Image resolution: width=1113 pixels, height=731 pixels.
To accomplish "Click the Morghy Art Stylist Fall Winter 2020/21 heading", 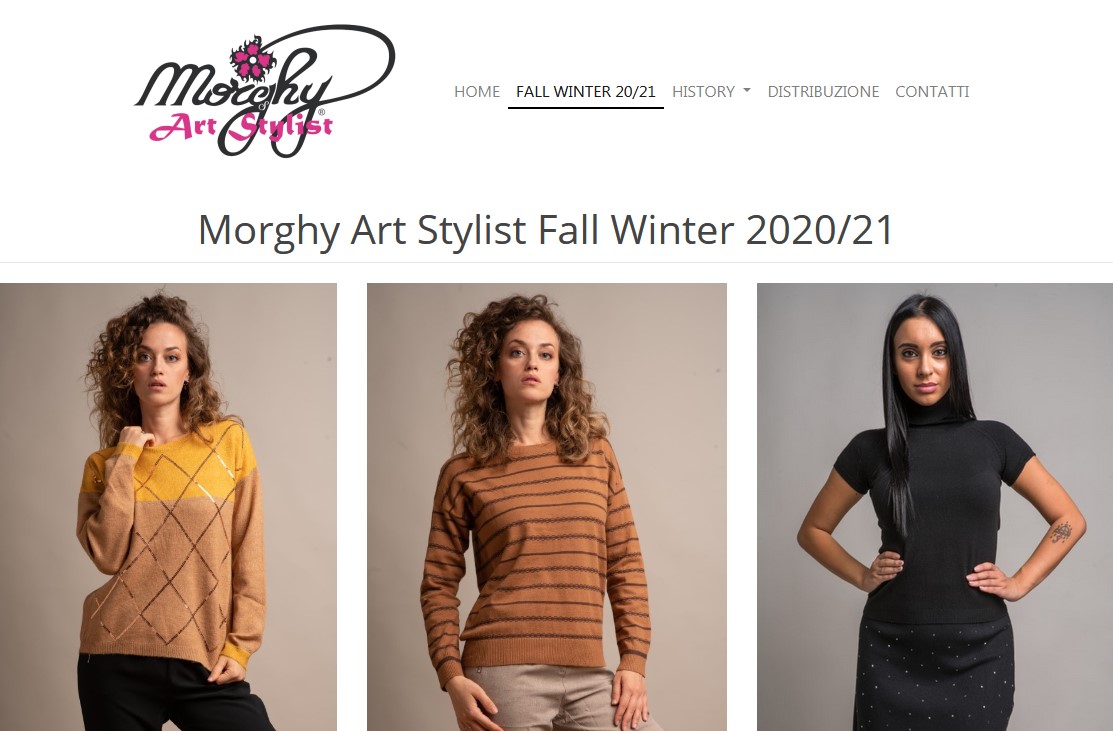I will click(x=545, y=230).
